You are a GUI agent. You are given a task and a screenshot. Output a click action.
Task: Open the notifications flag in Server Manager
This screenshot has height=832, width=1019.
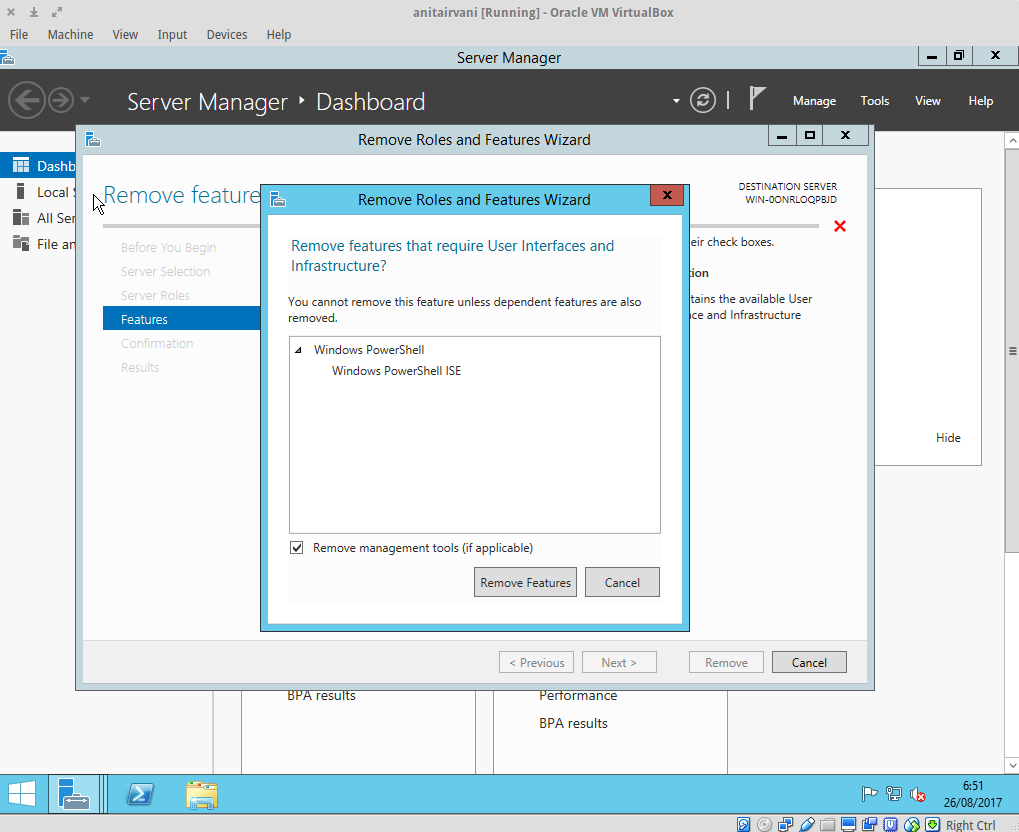click(756, 99)
